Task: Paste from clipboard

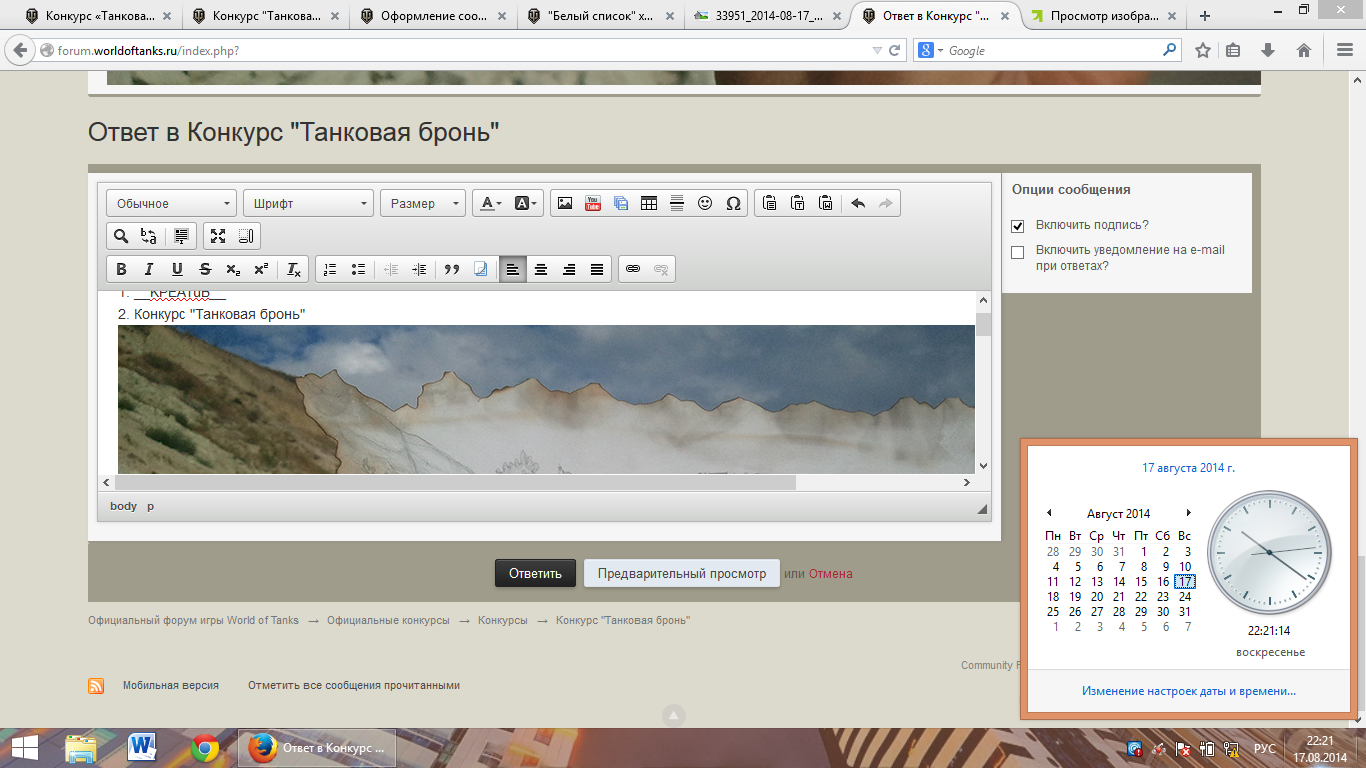Action: click(x=769, y=203)
